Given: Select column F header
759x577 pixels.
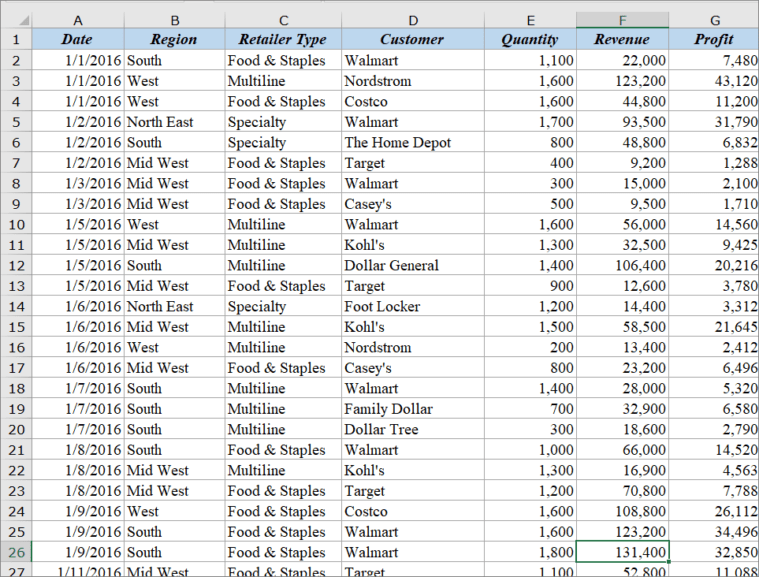Looking at the screenshot, I should click(x=622, y=20).
